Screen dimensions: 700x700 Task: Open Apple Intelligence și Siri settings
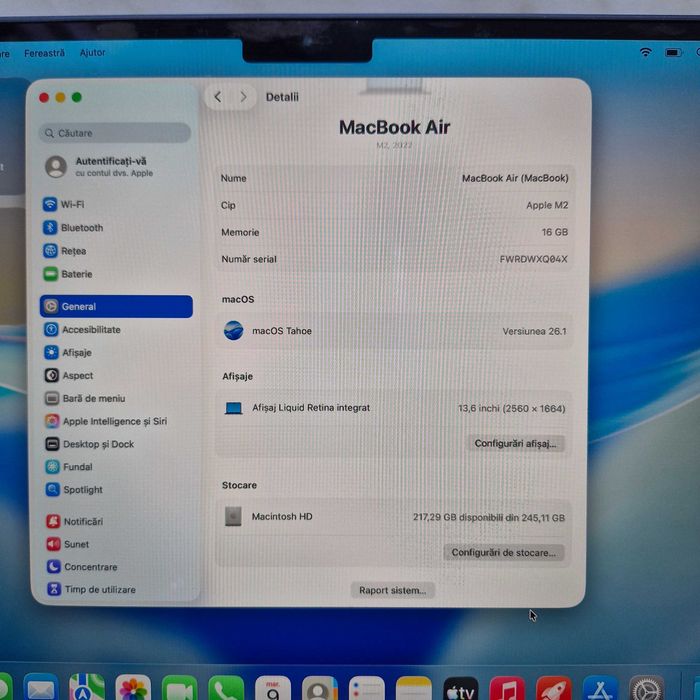[106, 421]
